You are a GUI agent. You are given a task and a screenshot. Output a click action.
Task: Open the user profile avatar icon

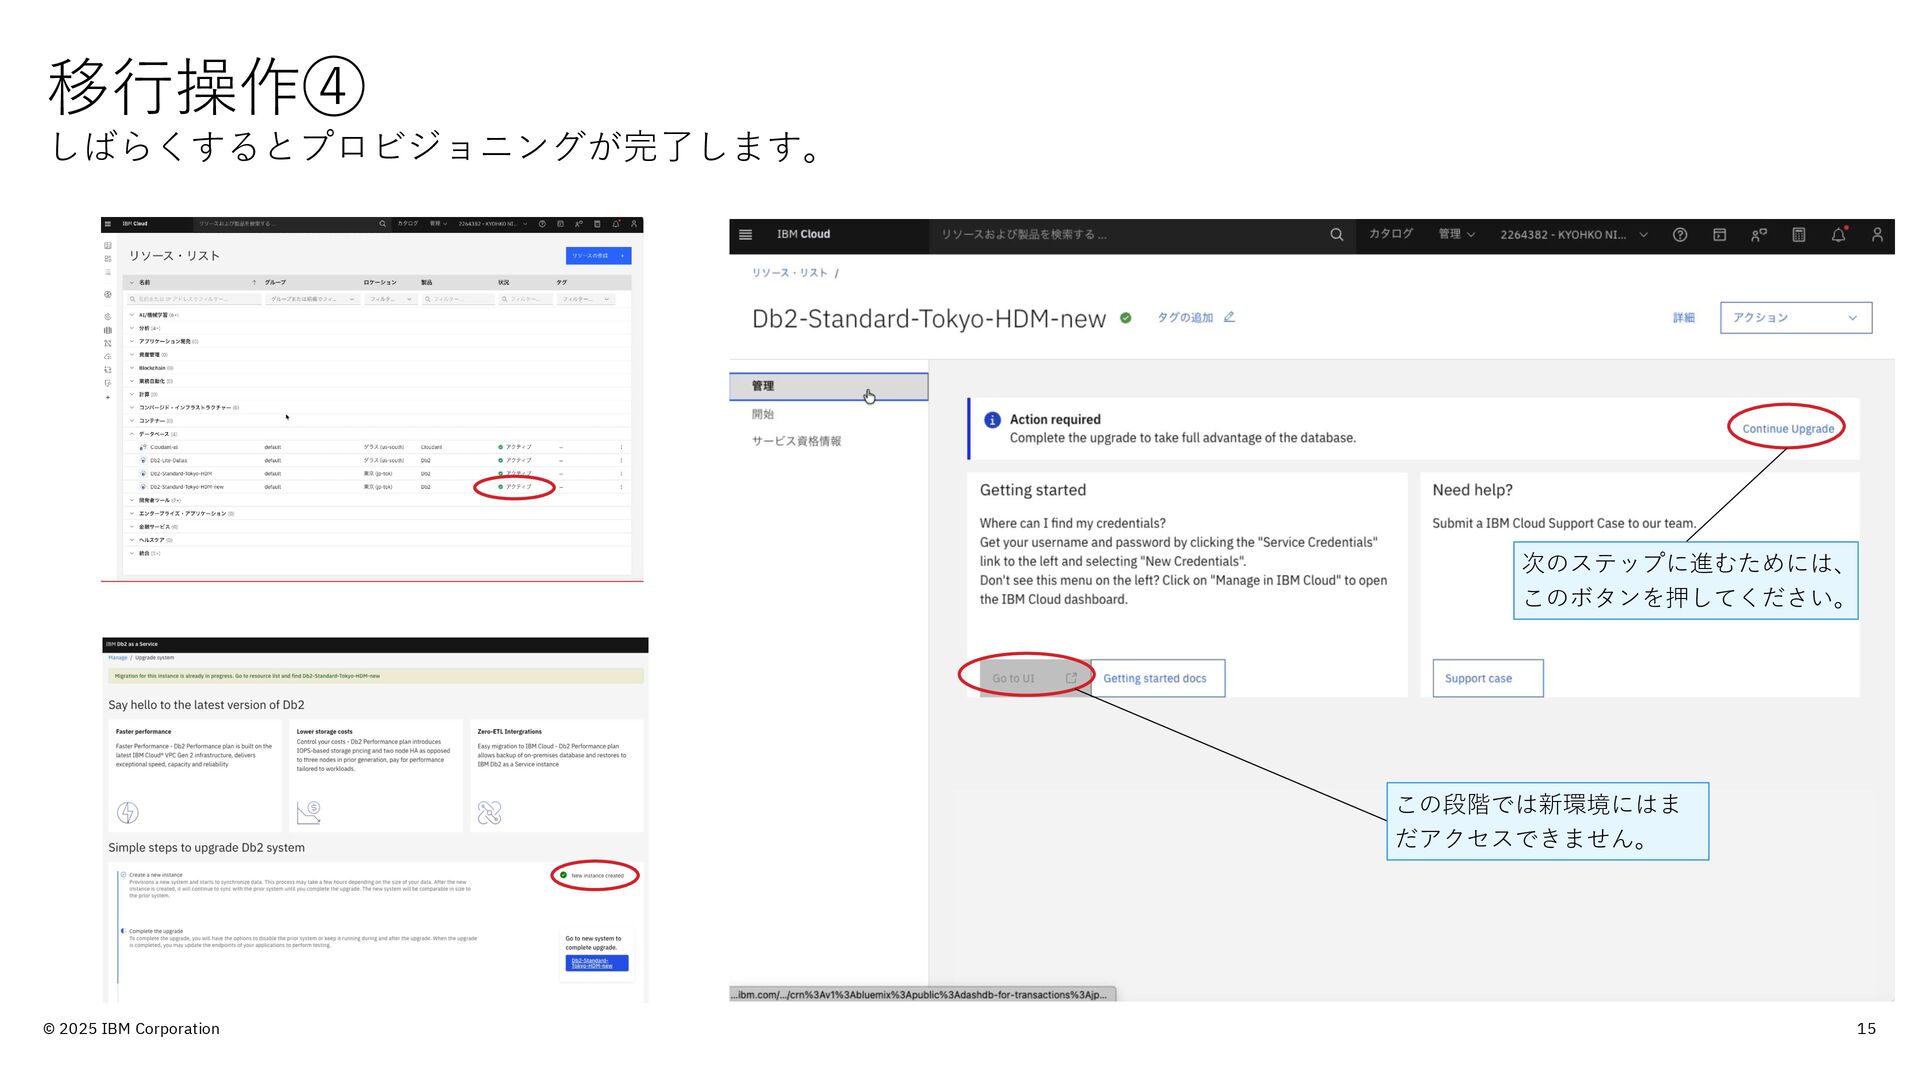(1877, 235)
